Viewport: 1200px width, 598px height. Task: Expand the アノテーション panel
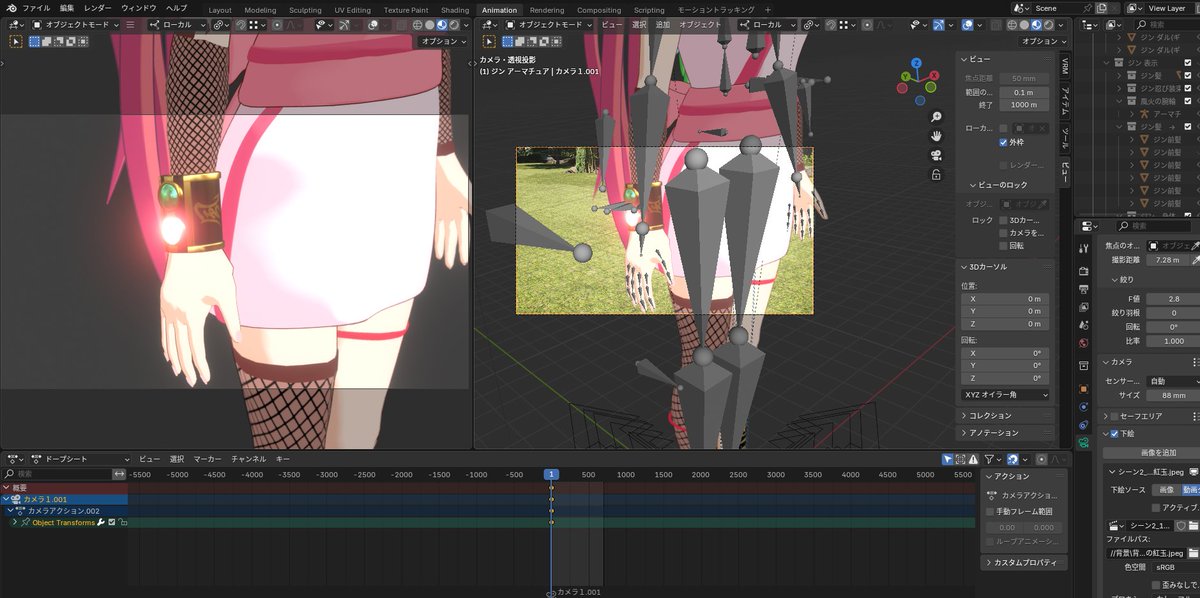(1006, 433)
